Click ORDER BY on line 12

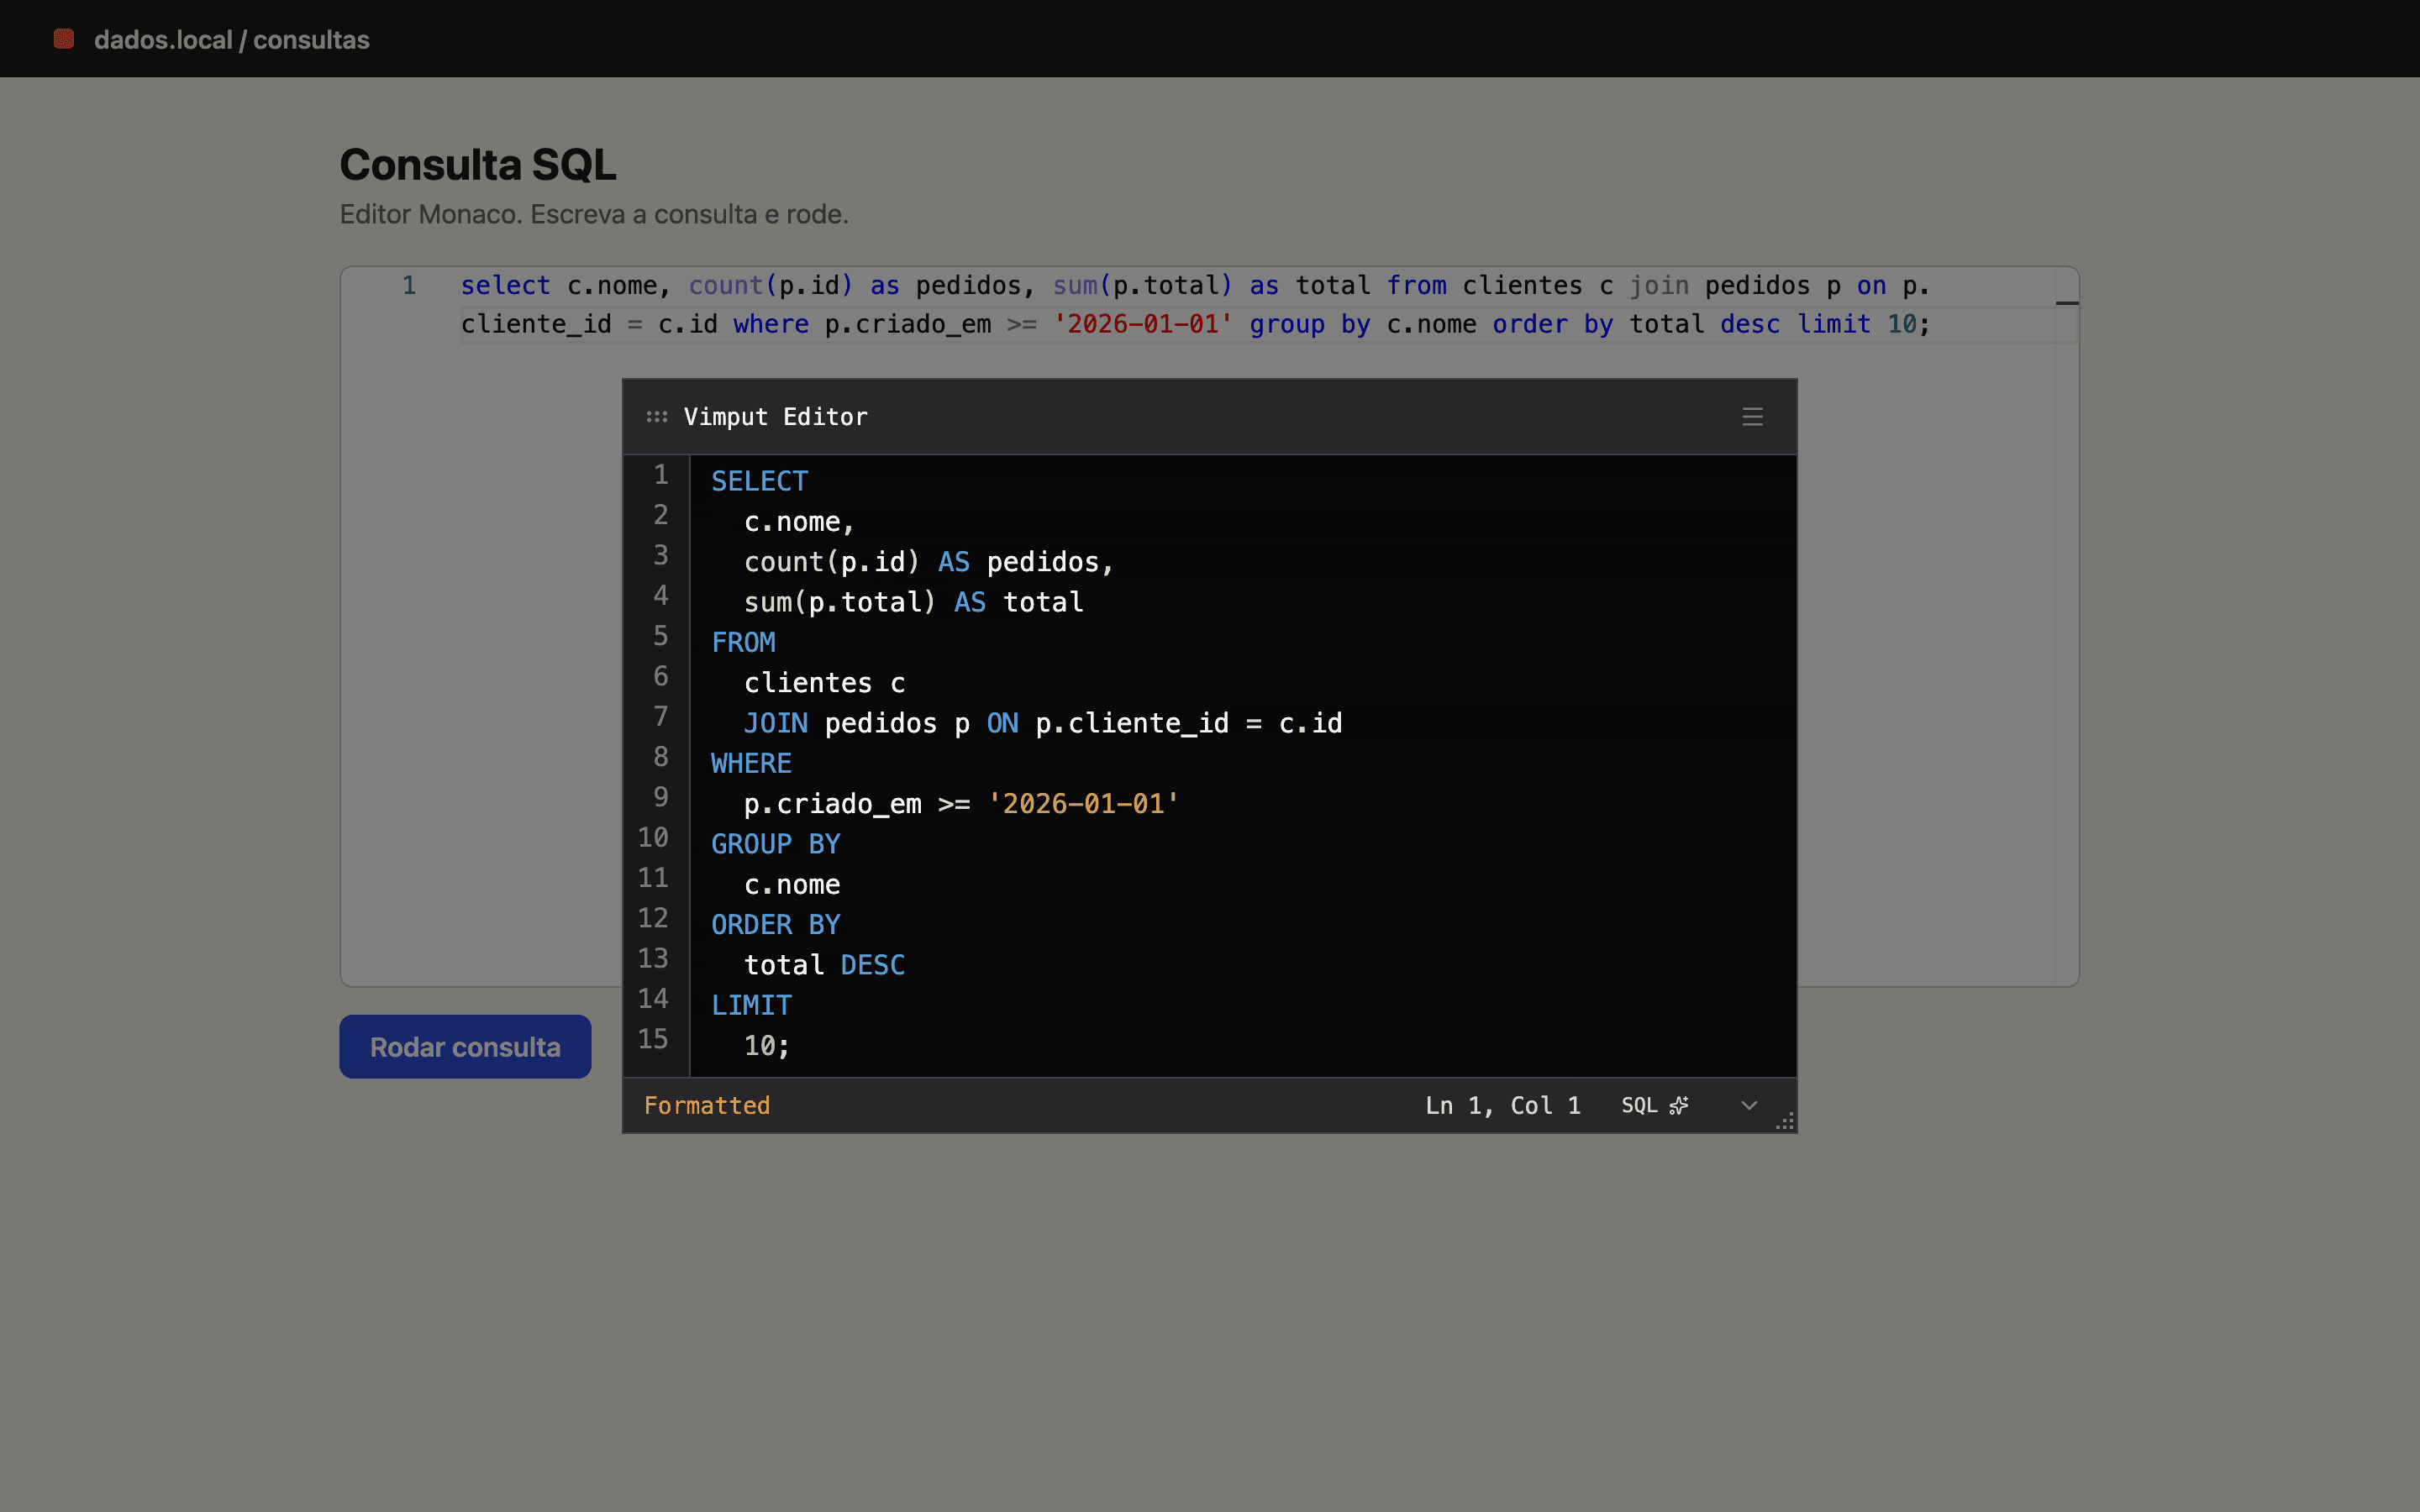tap(776, 925)
